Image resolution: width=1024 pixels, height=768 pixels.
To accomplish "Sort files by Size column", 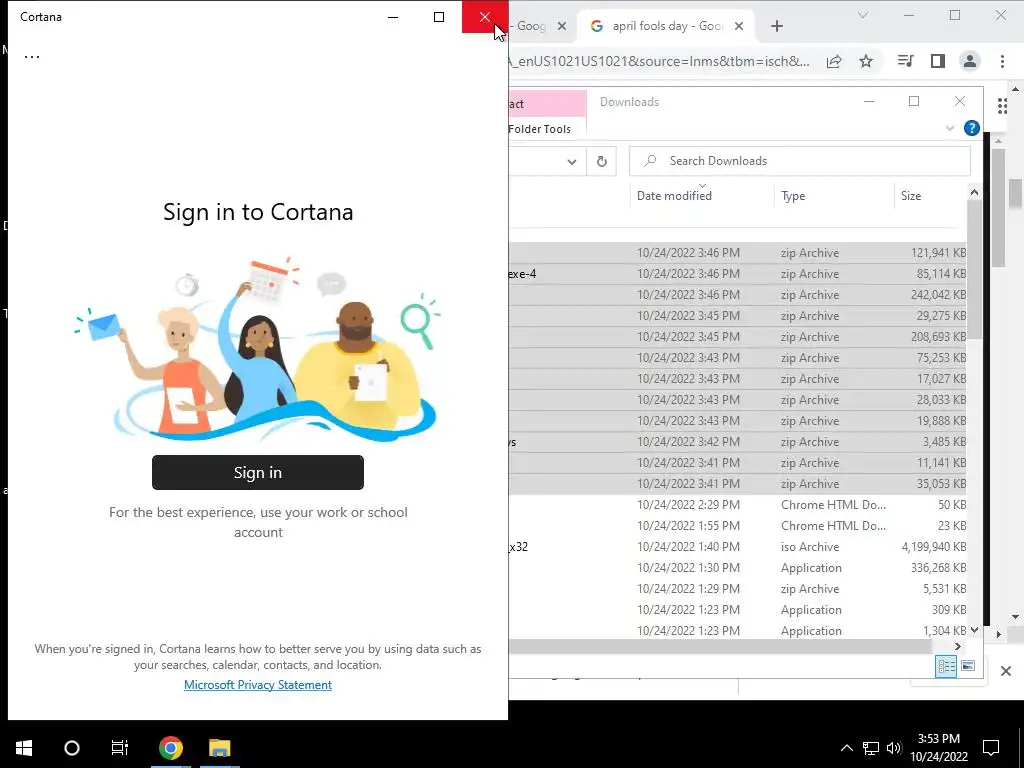I will point(931,195).
